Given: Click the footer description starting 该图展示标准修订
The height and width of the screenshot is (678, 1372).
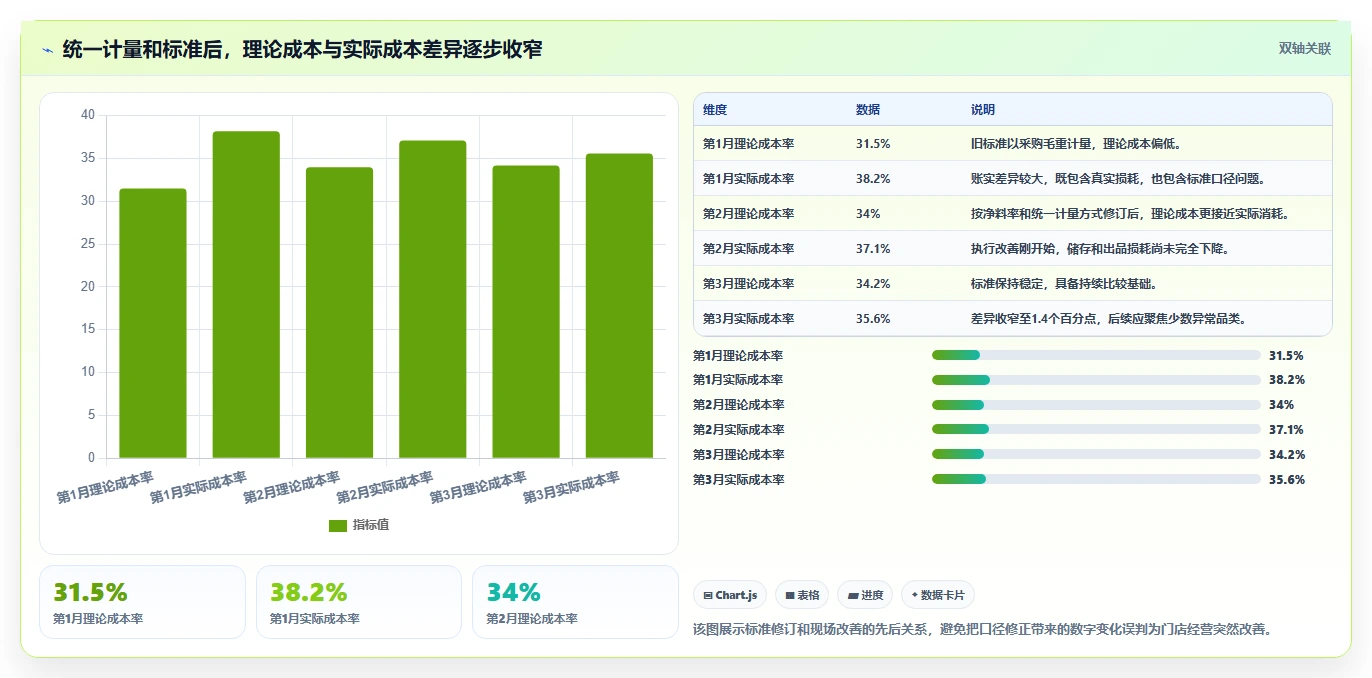Looking at the screenshot, I should 982,629.
